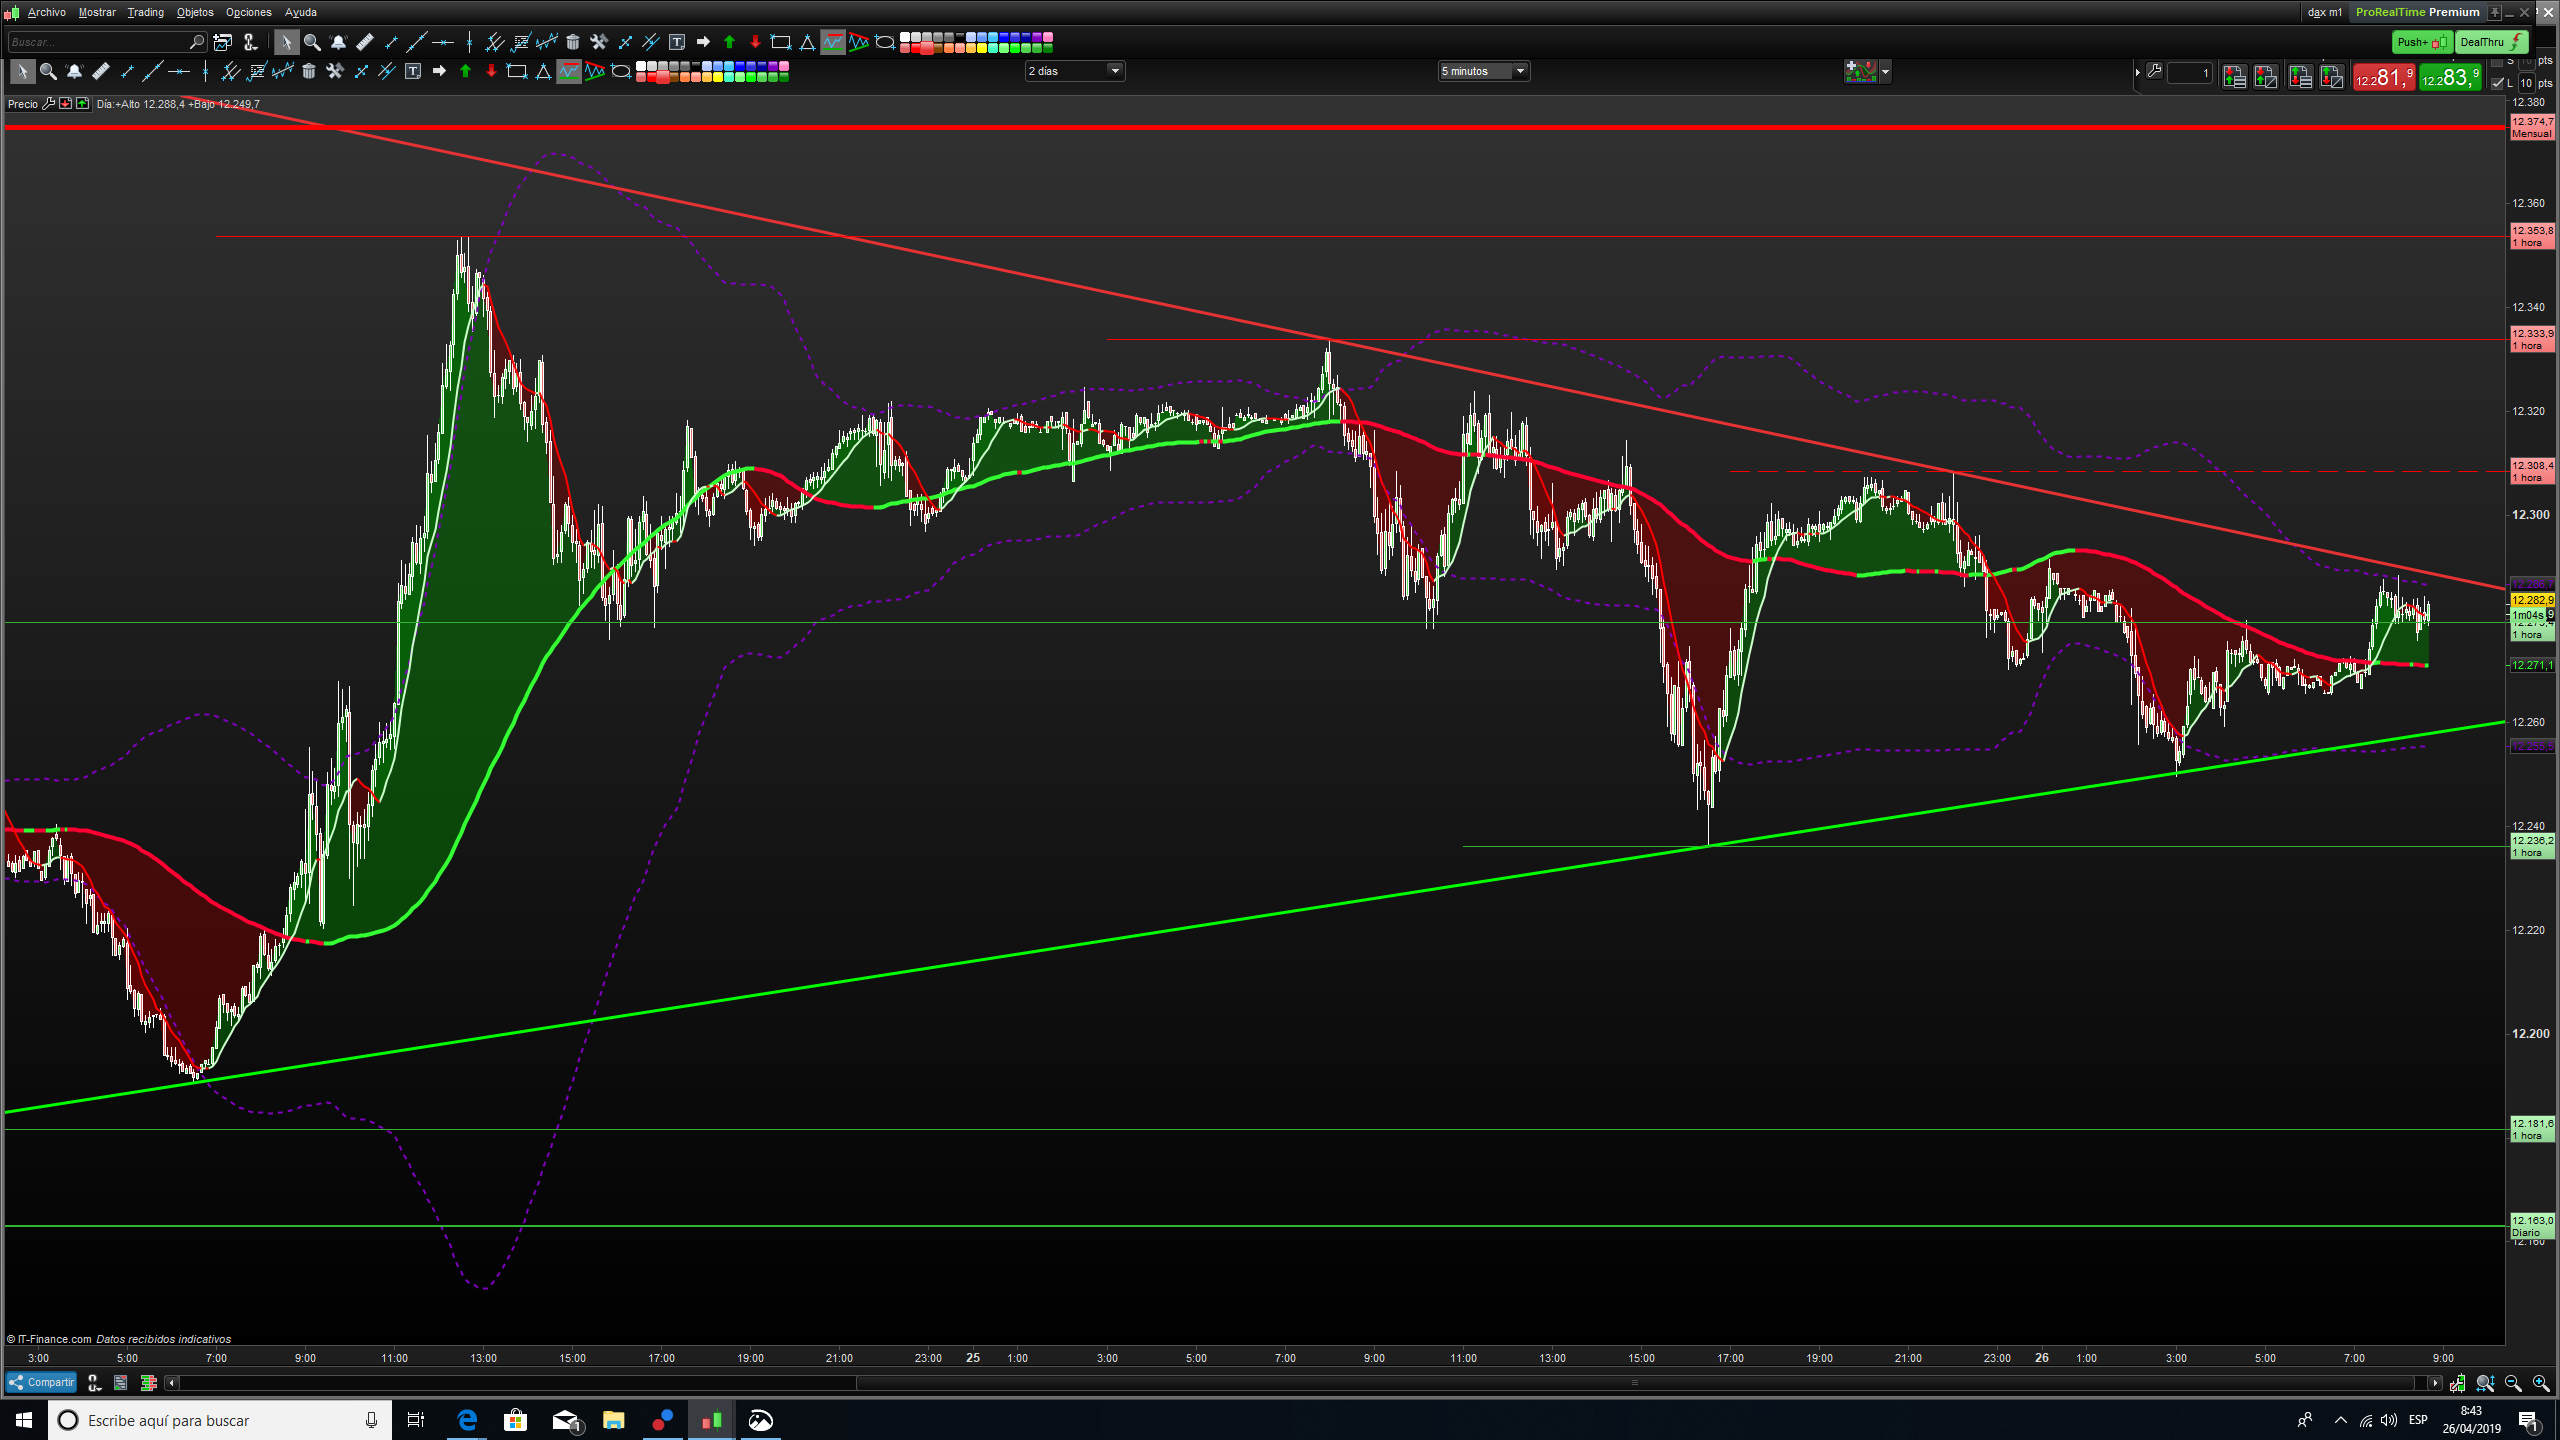Open the Objetos menu
The width and height of the screenshot is (2560, 1440).
[x=195, y=12]
